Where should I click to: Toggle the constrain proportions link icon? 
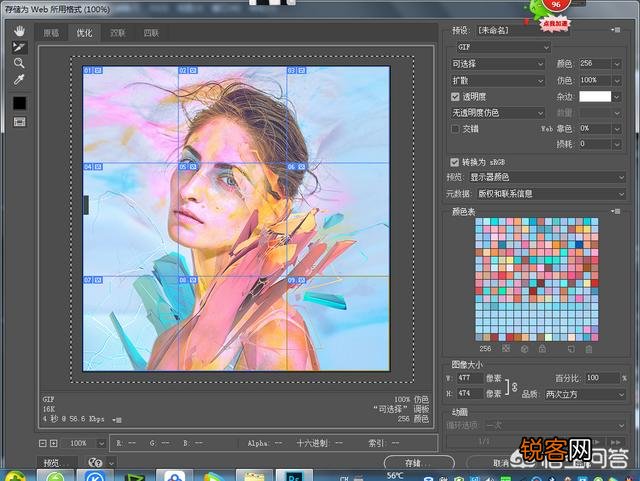click(514, 386)
